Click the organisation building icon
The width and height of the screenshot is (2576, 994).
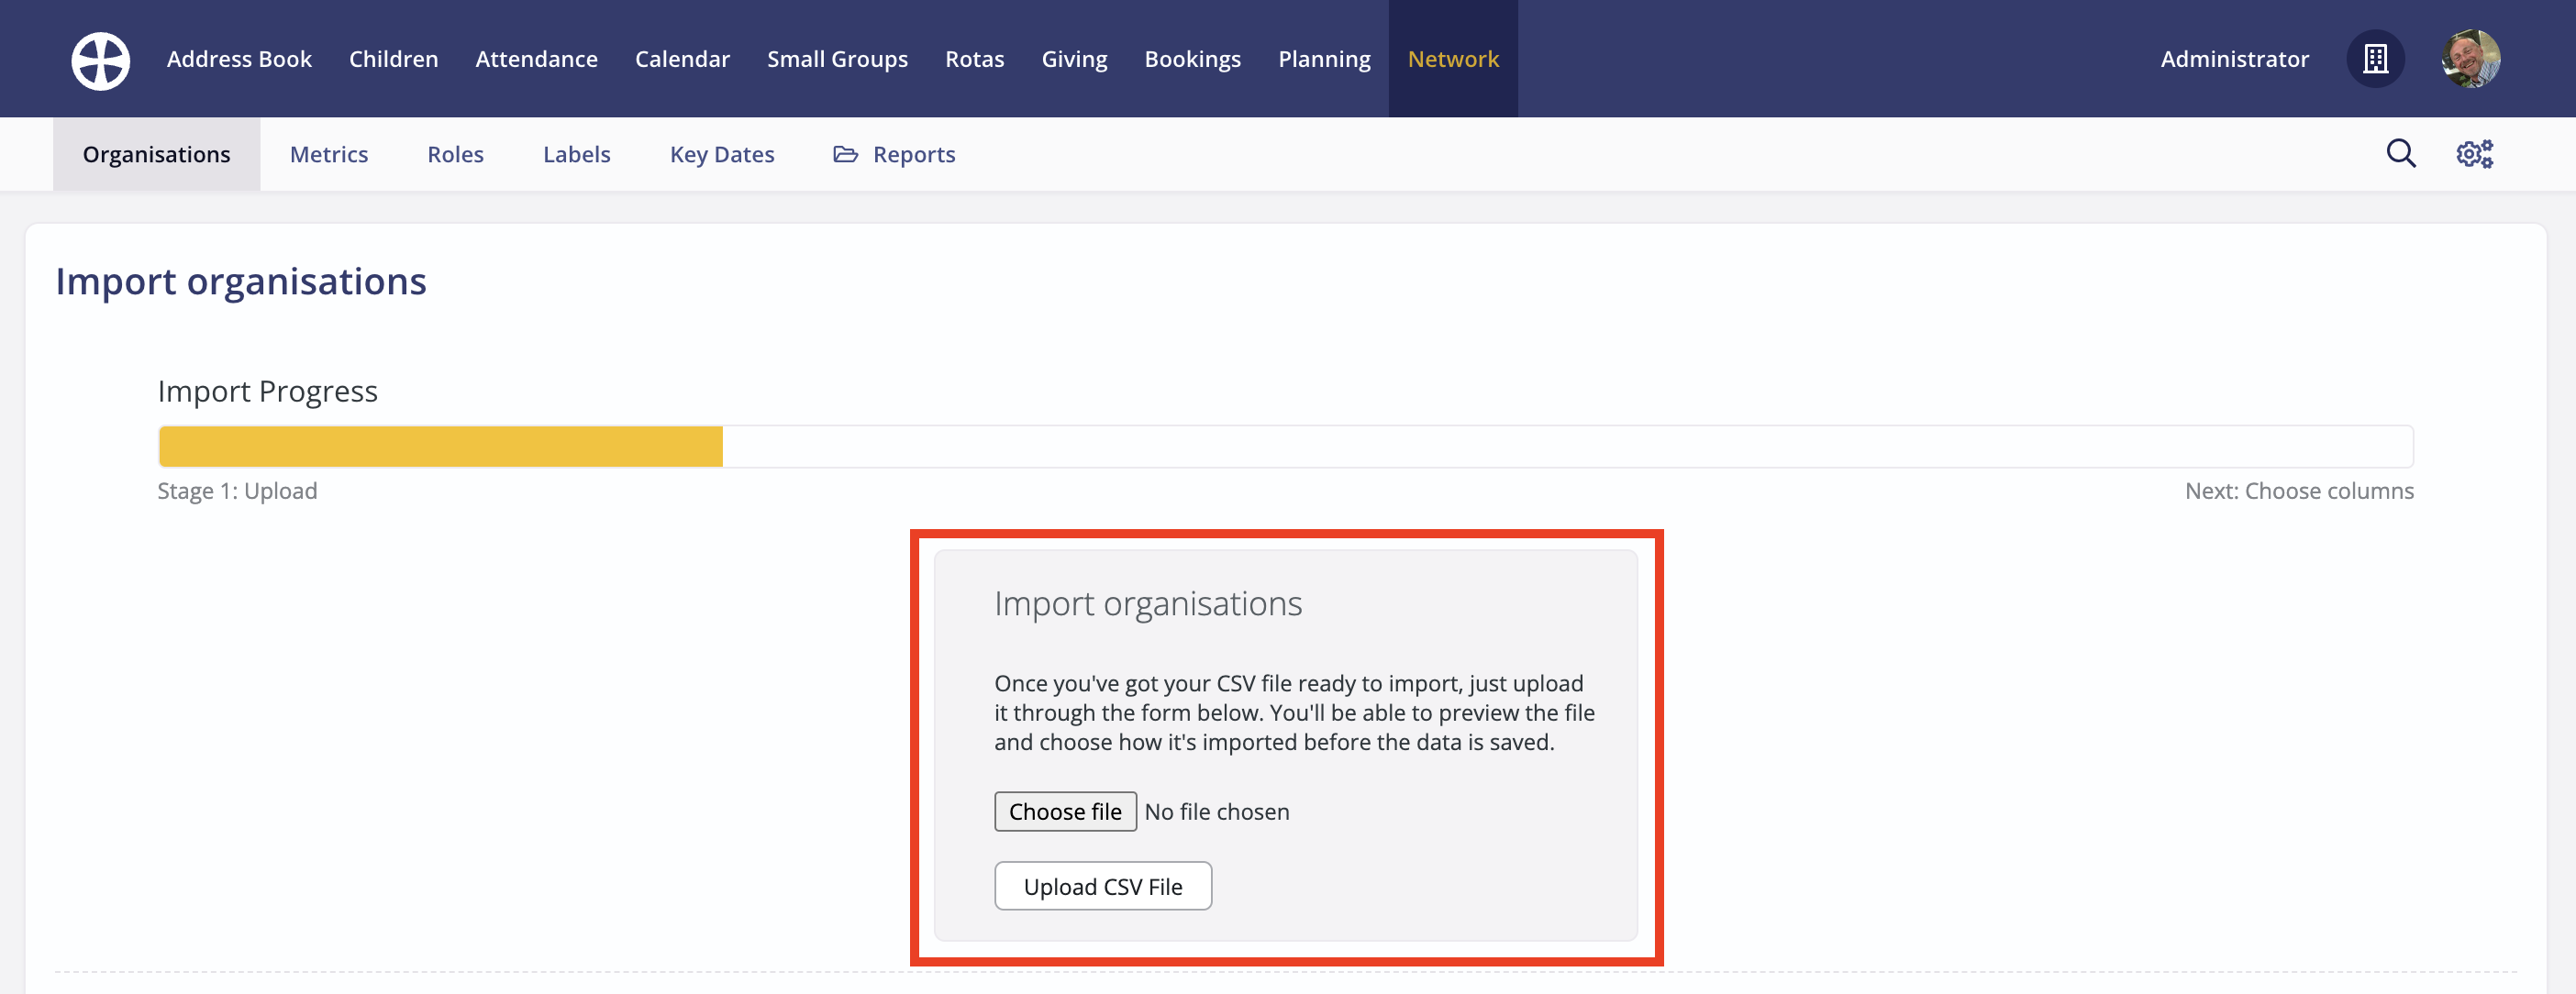[x=2375, y=59]
